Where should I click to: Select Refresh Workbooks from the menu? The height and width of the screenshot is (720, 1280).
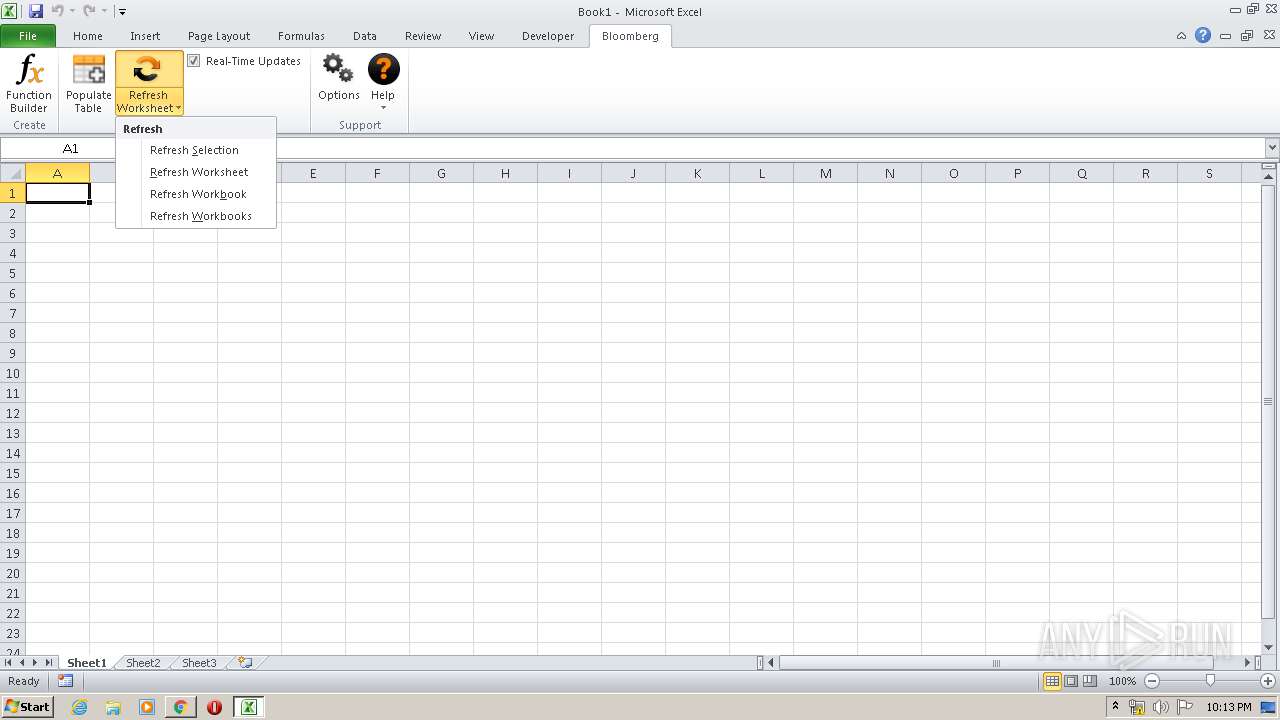(195, 216)
